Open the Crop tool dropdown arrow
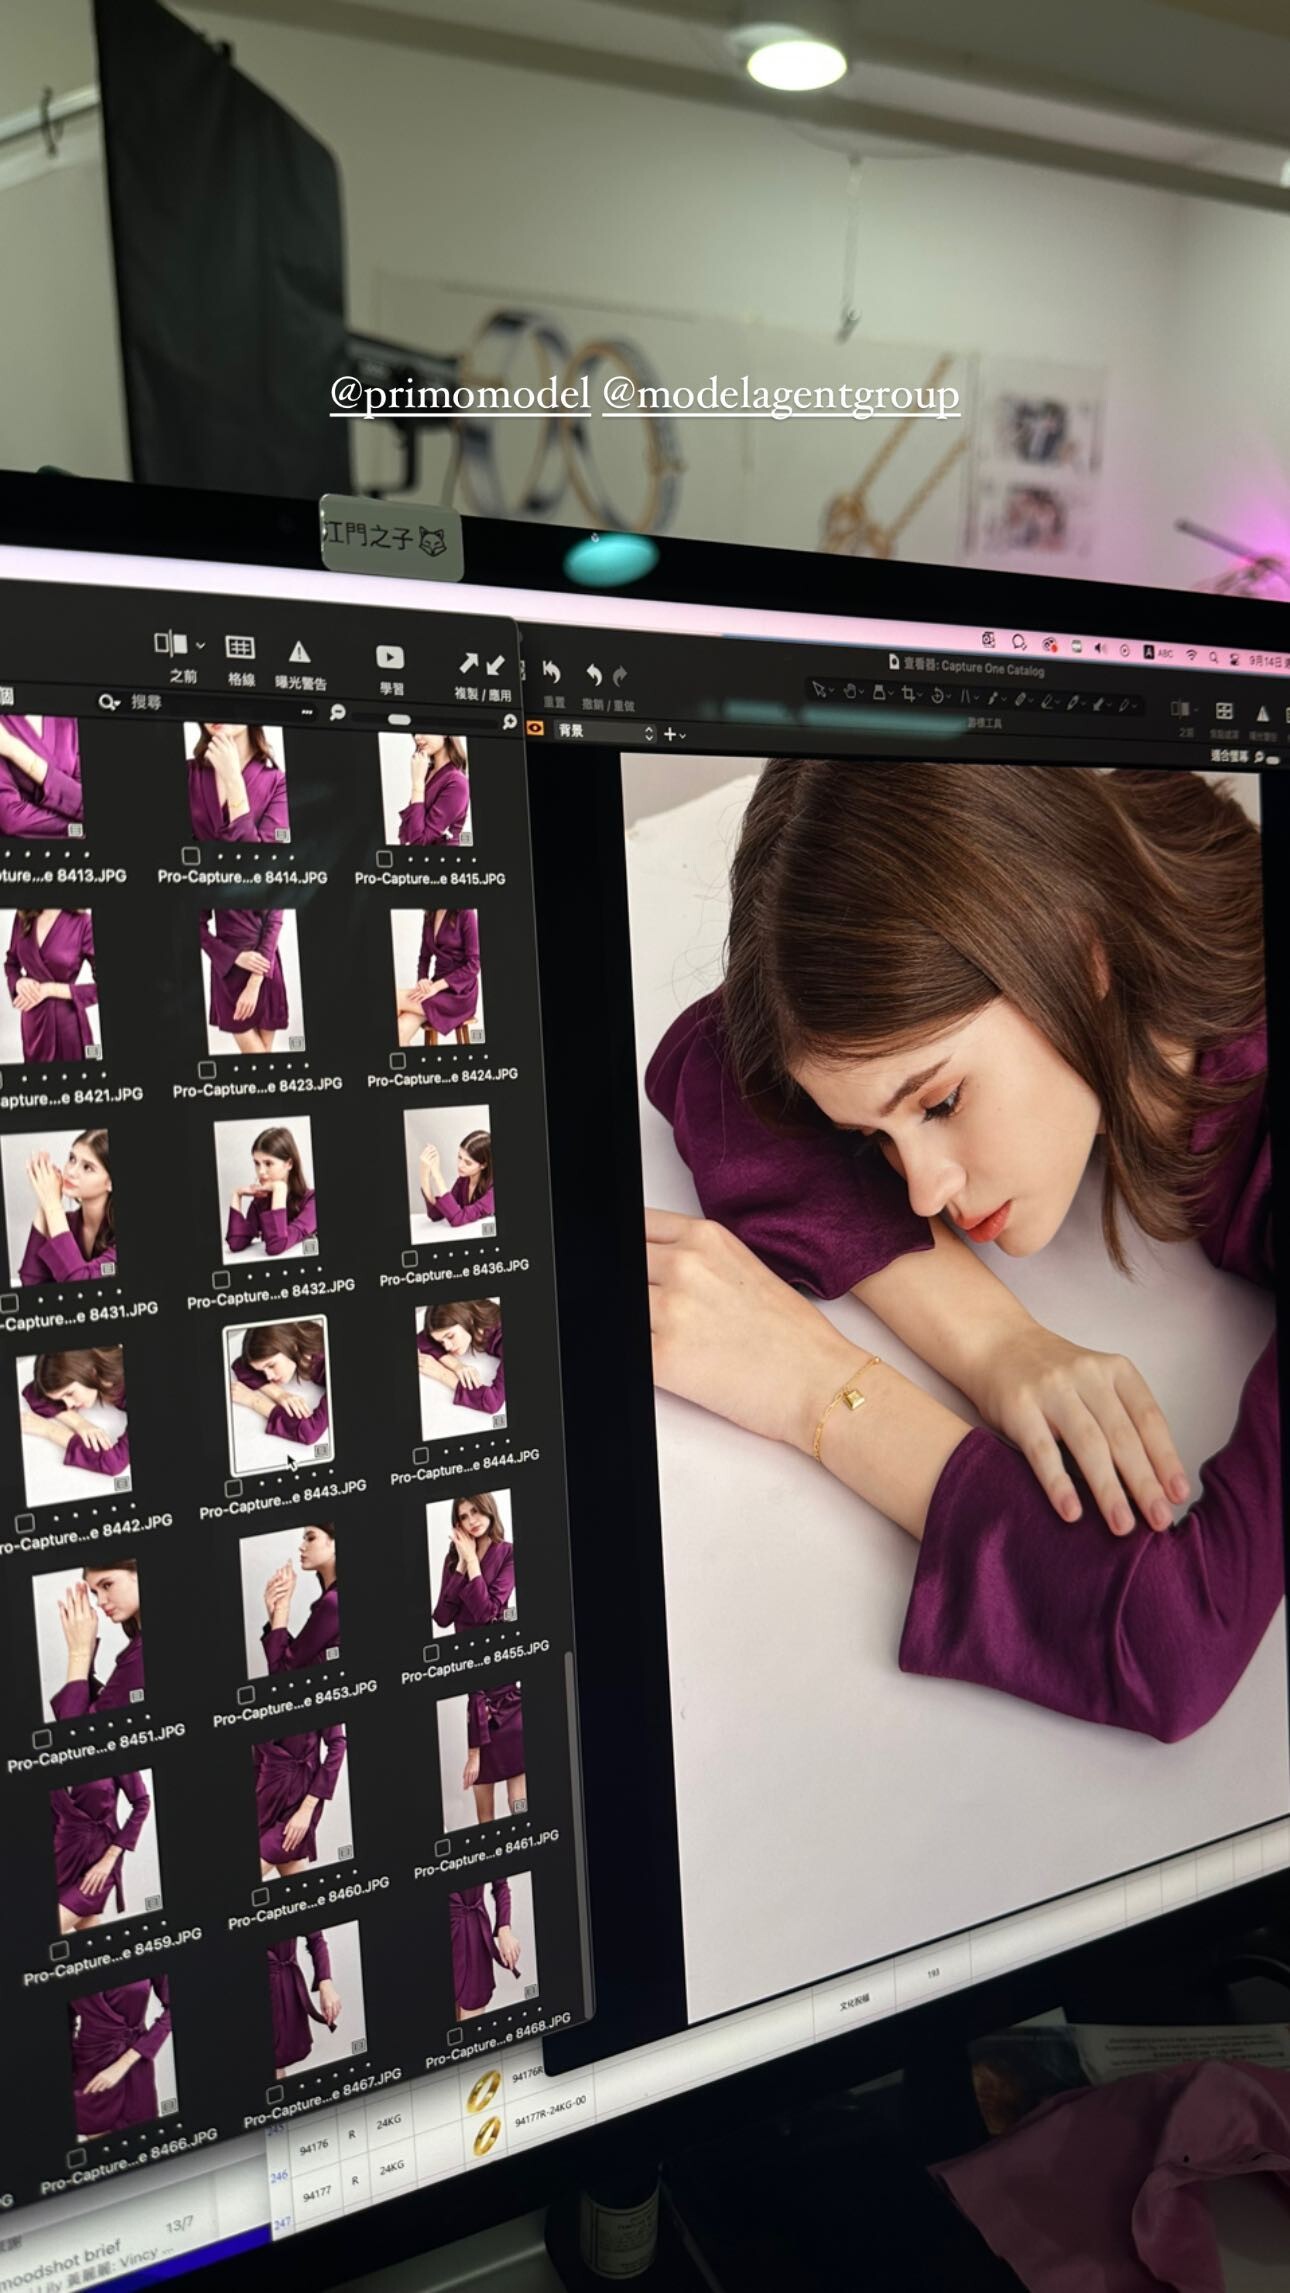Screen dimensions: 1290x2293 click(x=920, y=696)
